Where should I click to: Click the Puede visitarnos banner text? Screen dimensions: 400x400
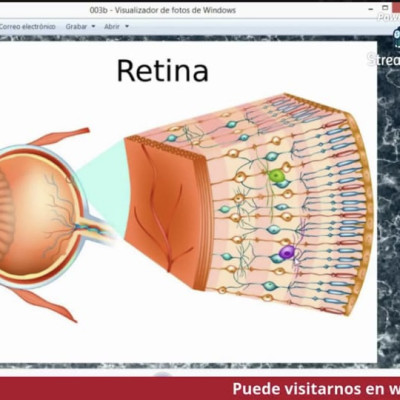[316, 389]
